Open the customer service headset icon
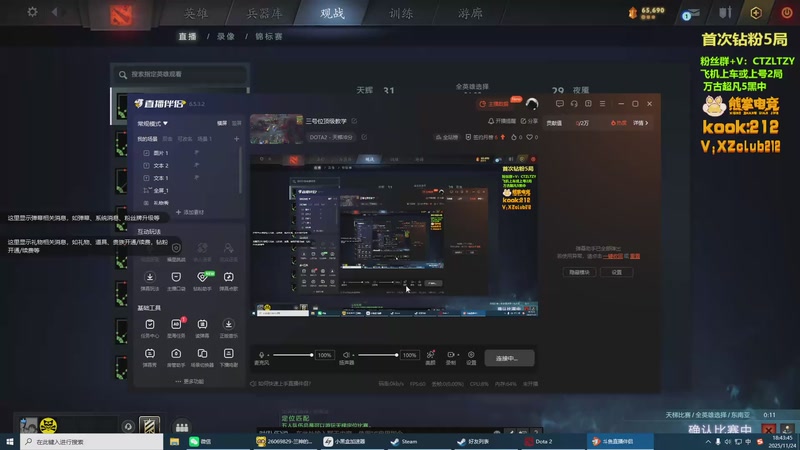This screenshot has height=450, width=800. pyautogui.click(x=574, y=104)
